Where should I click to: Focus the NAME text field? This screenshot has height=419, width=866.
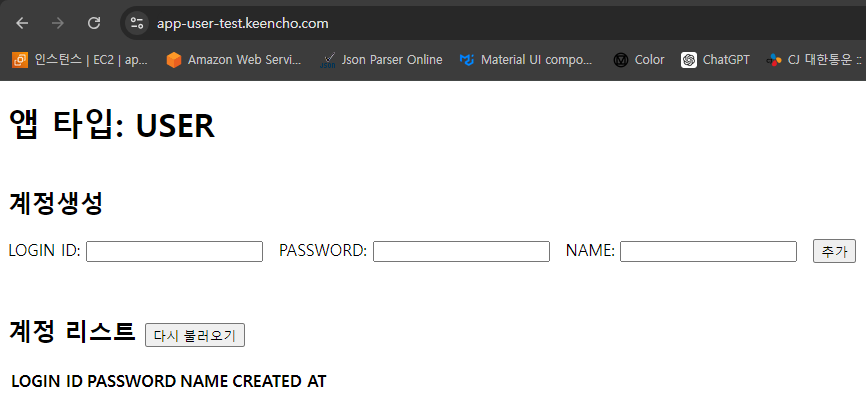708,251
